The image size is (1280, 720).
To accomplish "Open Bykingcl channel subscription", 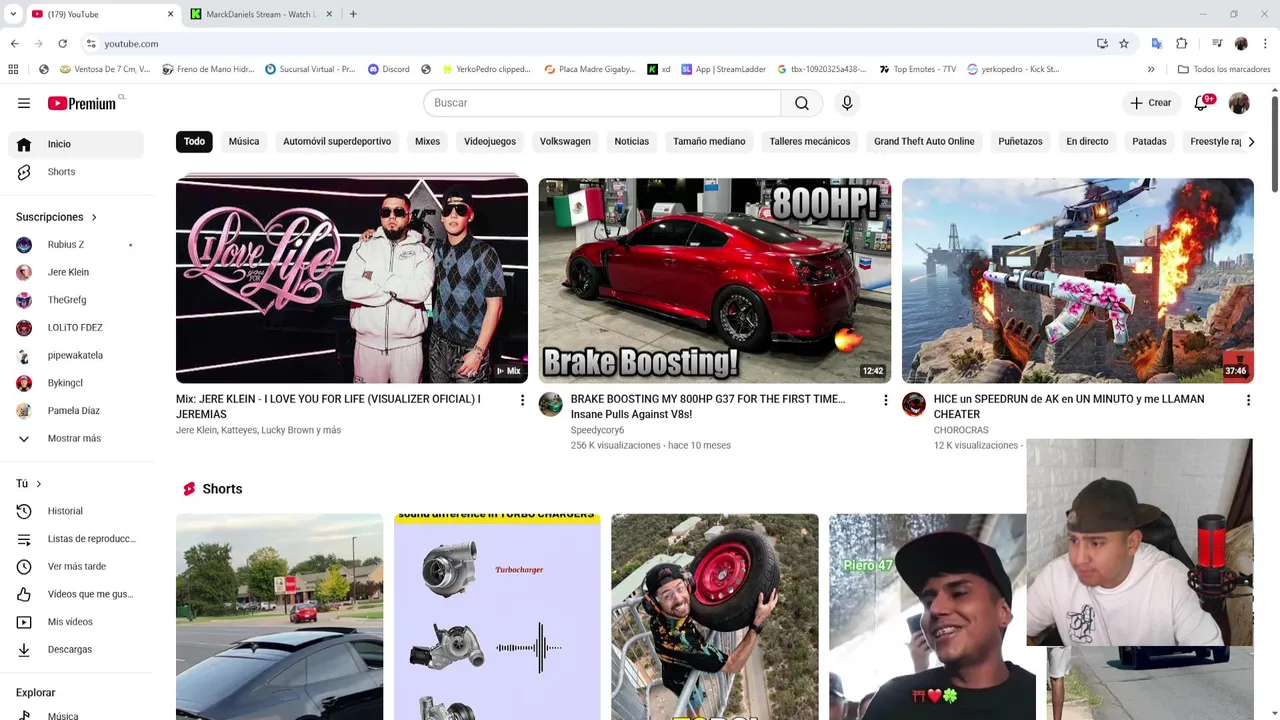I will pyautogui.click(x=76, y=383).
